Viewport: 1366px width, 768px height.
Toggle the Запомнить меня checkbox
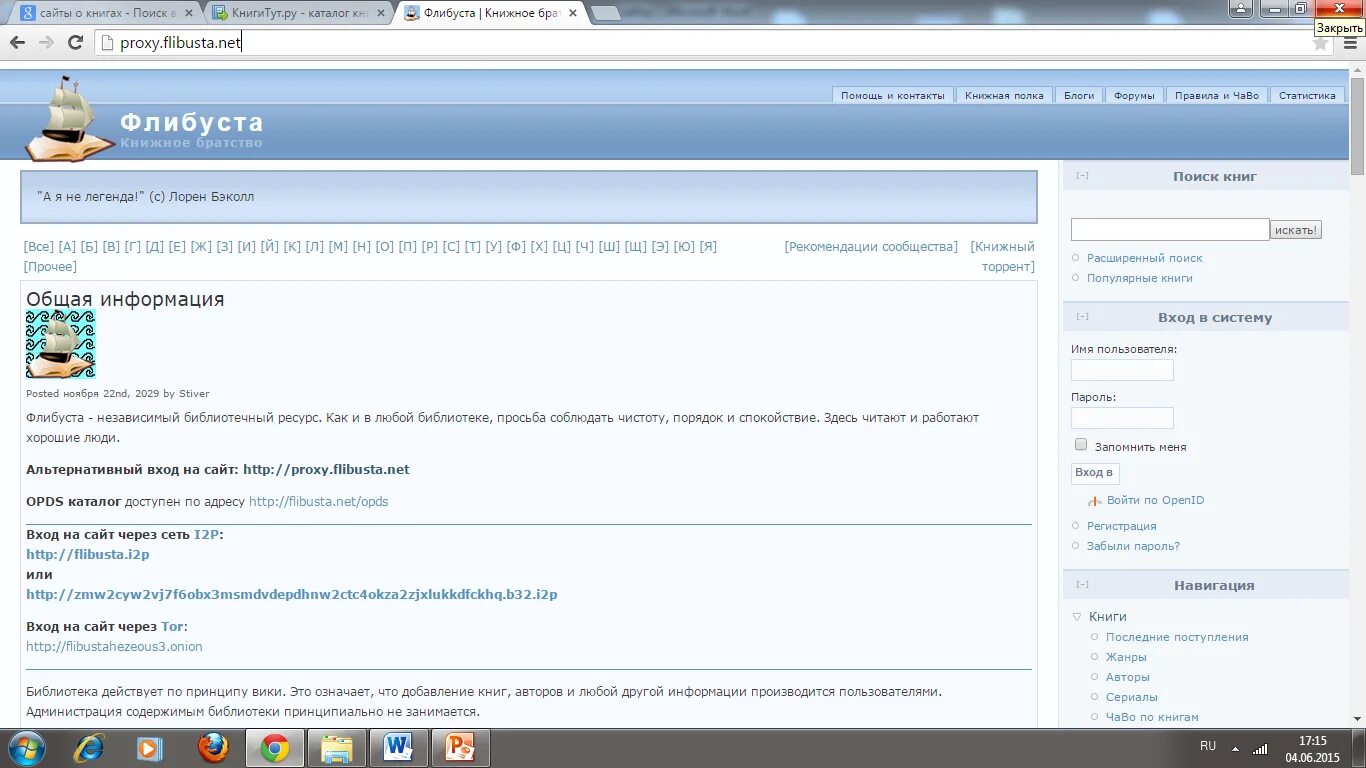pyautogui.click(x=1081, y=445)
